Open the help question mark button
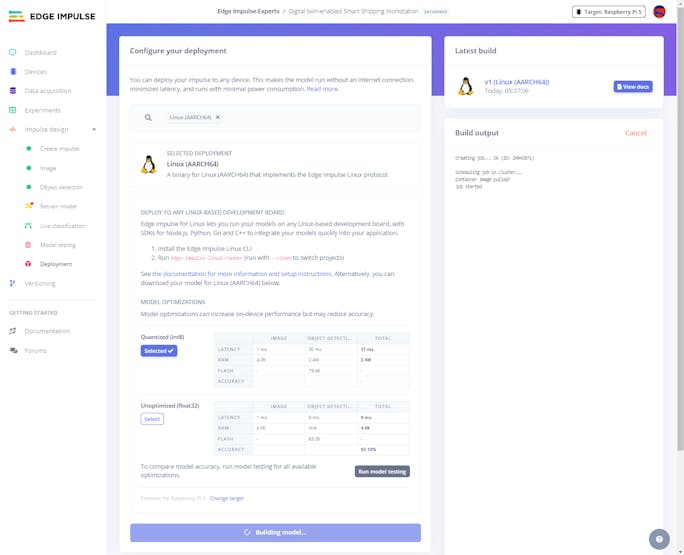The height and width of the screenshot is (555, 684). pyautogui.click(x=659, y=539)
